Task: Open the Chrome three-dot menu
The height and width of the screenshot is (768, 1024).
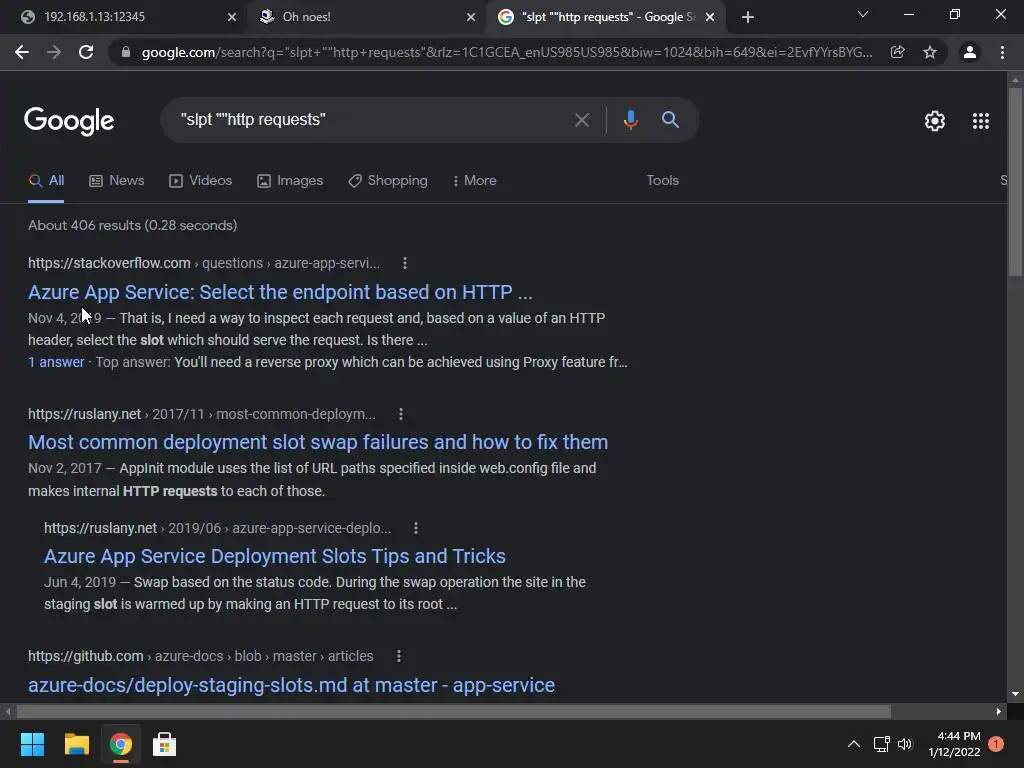Action: pos(1002,52)
